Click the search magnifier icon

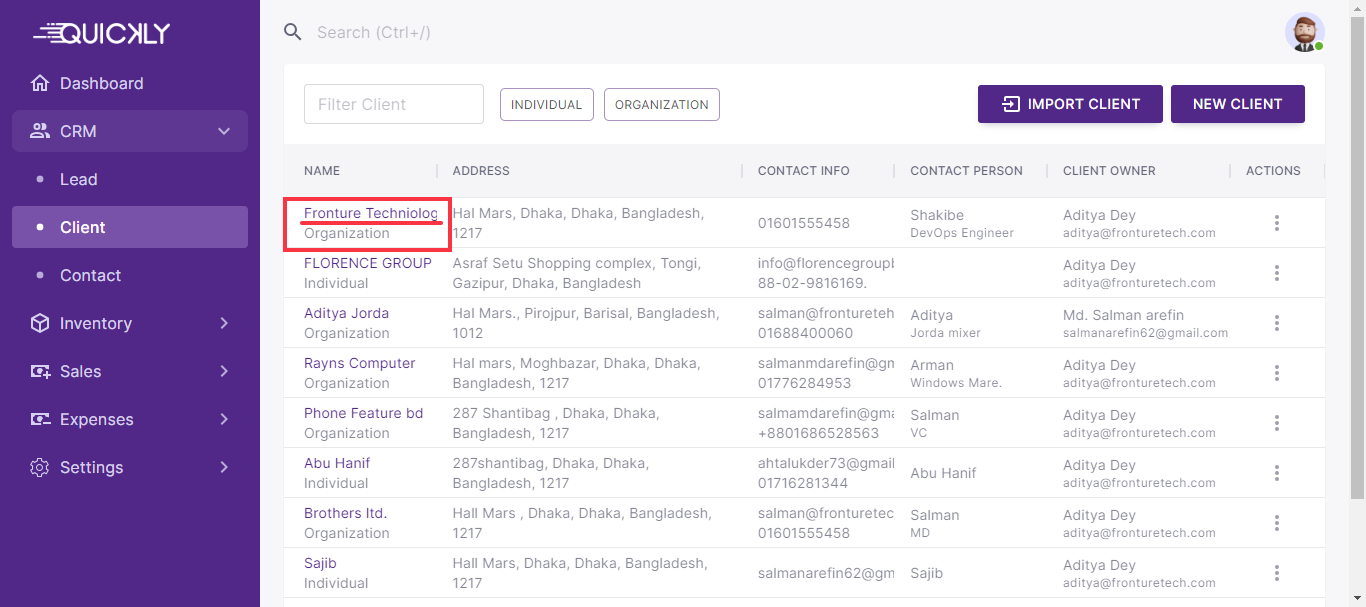[x=292, y=32]
